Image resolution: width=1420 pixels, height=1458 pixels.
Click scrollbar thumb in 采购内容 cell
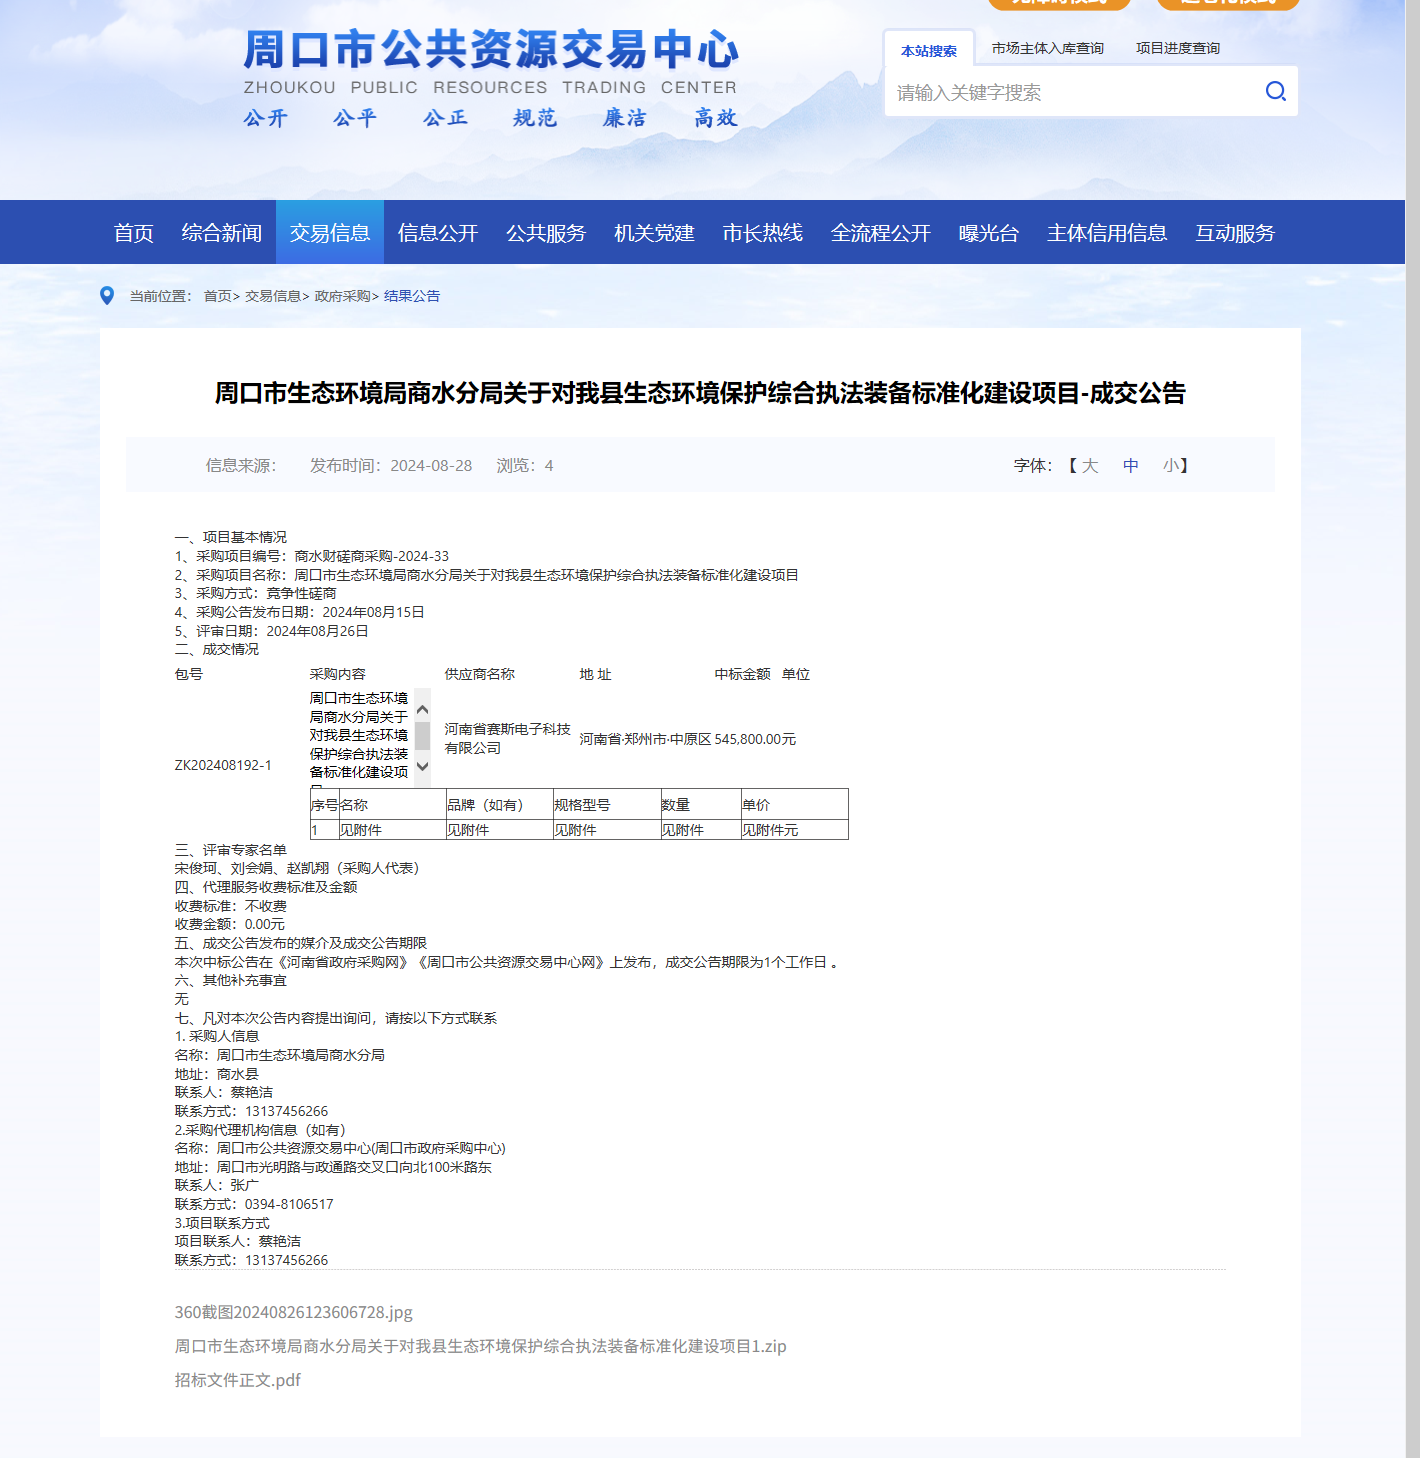coord(422,736)
